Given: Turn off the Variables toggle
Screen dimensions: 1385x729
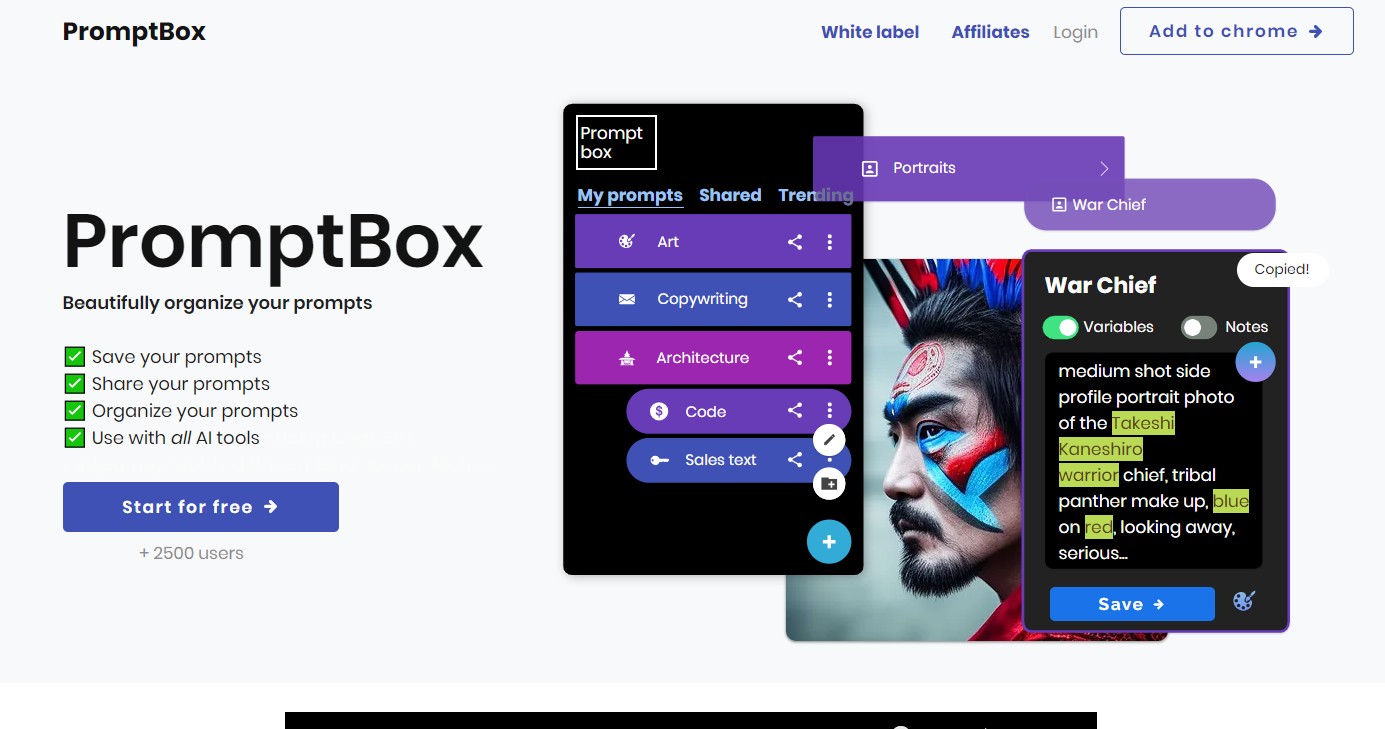Looking at the screenshot, I should tap(1060, 327).
